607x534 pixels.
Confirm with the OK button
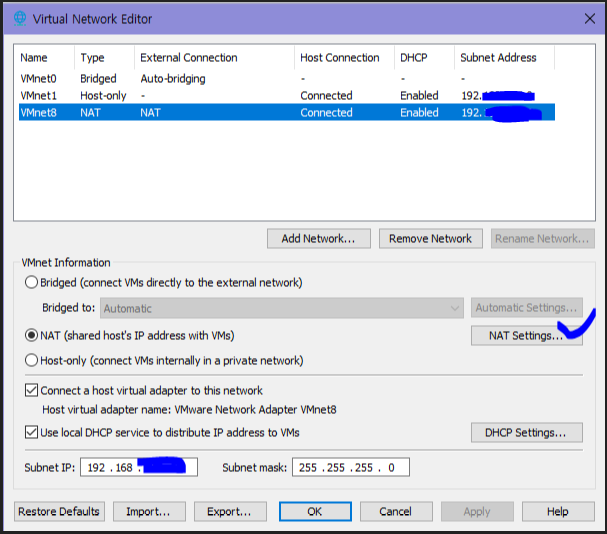coord(315,512)
